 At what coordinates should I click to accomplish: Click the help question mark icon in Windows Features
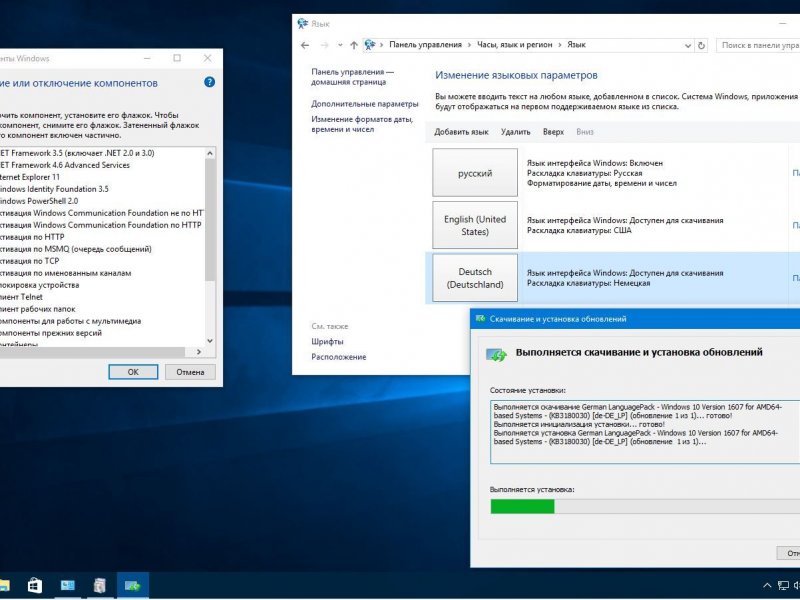pos(209,82)
